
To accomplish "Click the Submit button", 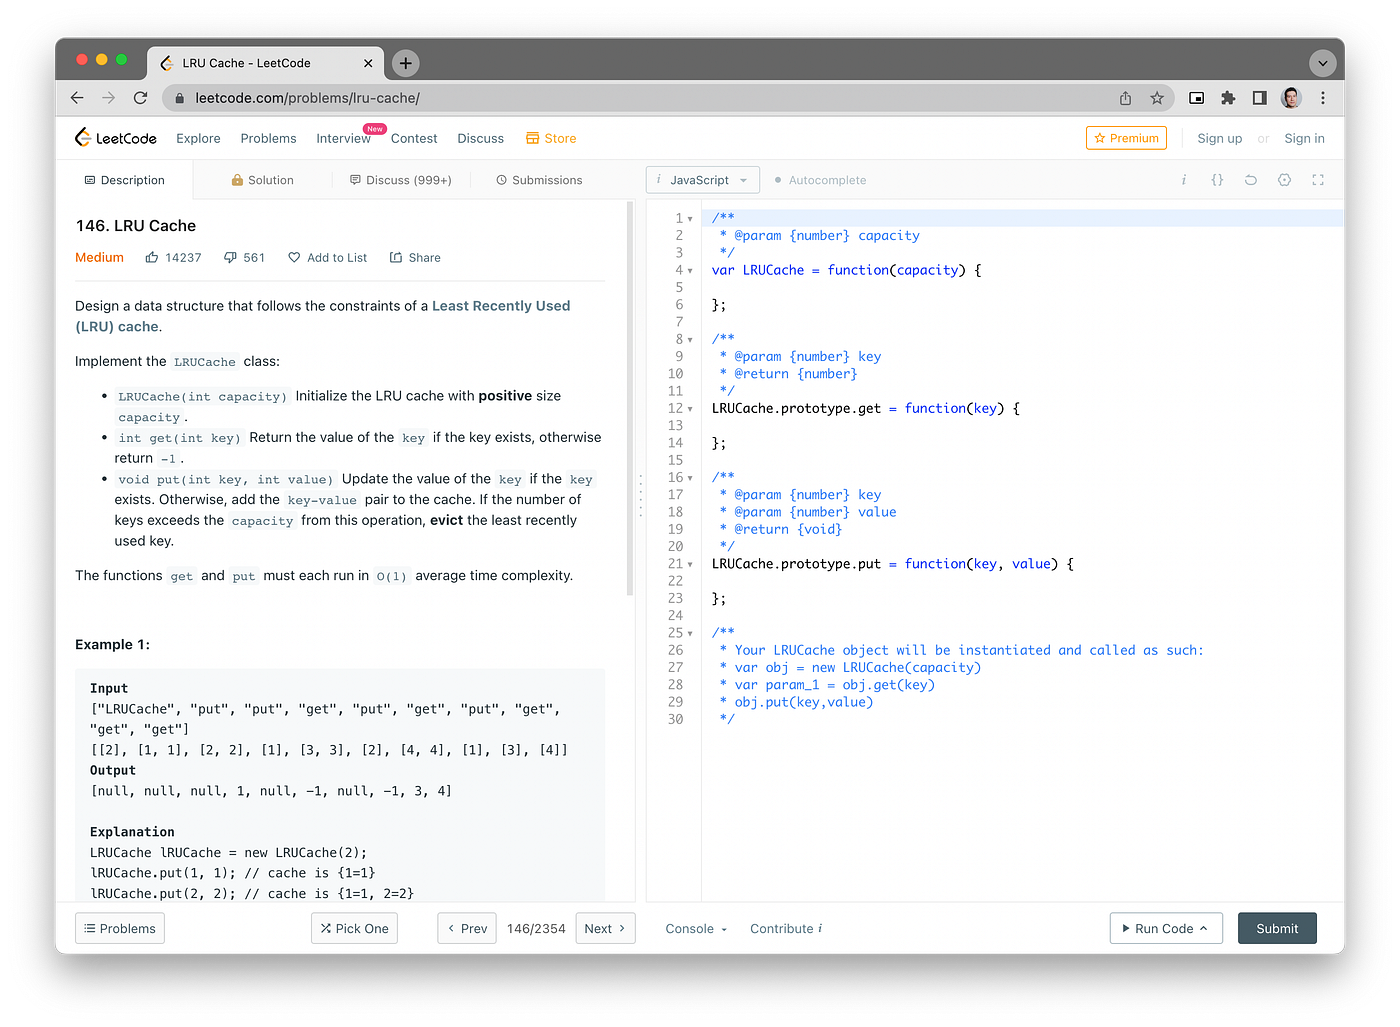I will click(x=1277, y=928).
